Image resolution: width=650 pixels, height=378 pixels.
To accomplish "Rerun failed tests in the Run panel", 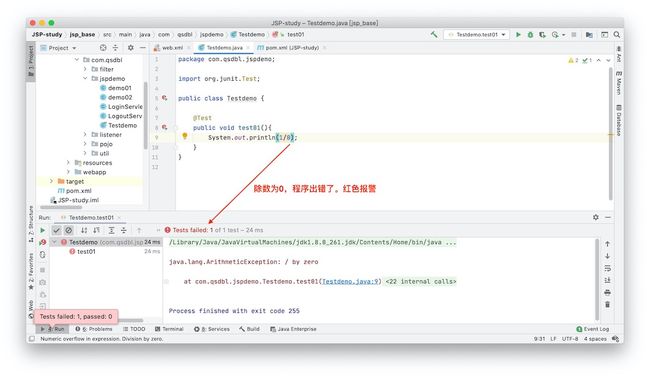I will pyautogui.click(x=42, y=242).
